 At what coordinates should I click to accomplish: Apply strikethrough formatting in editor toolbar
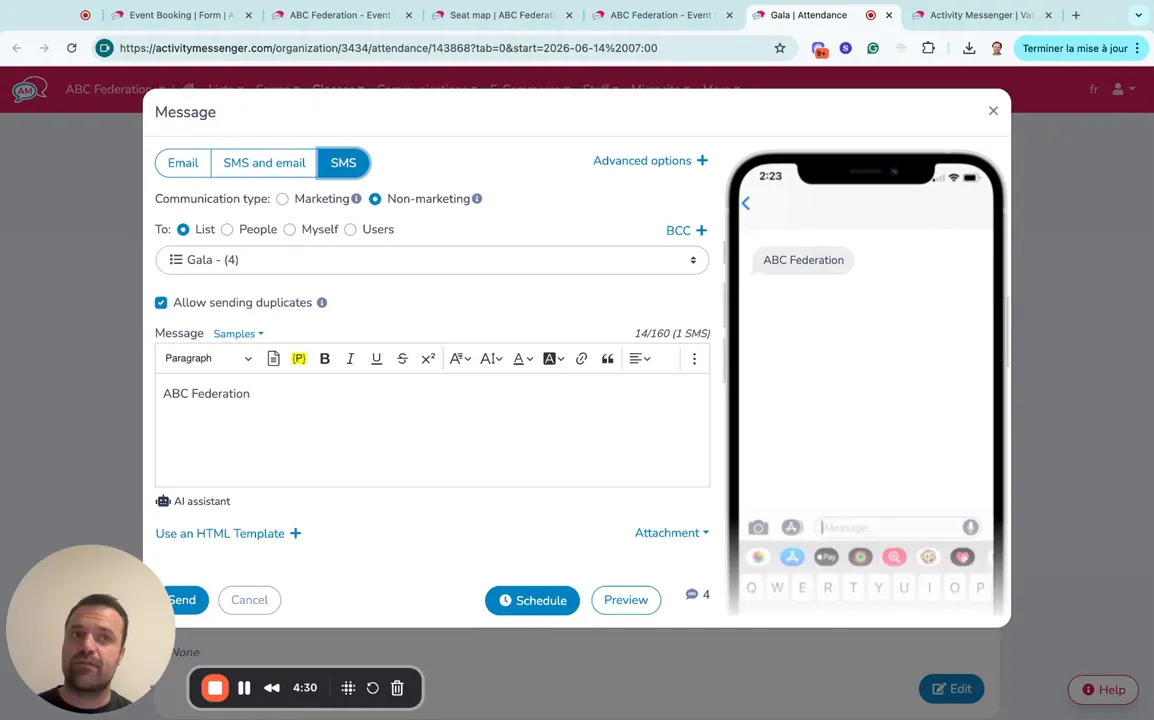click(402, 359)
